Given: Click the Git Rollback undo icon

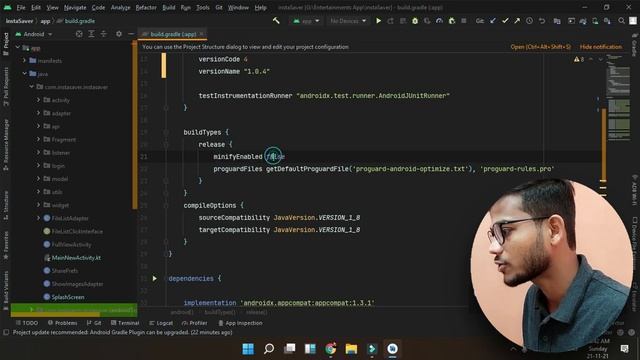Looking at the screenshot, I should click(542, 20).
